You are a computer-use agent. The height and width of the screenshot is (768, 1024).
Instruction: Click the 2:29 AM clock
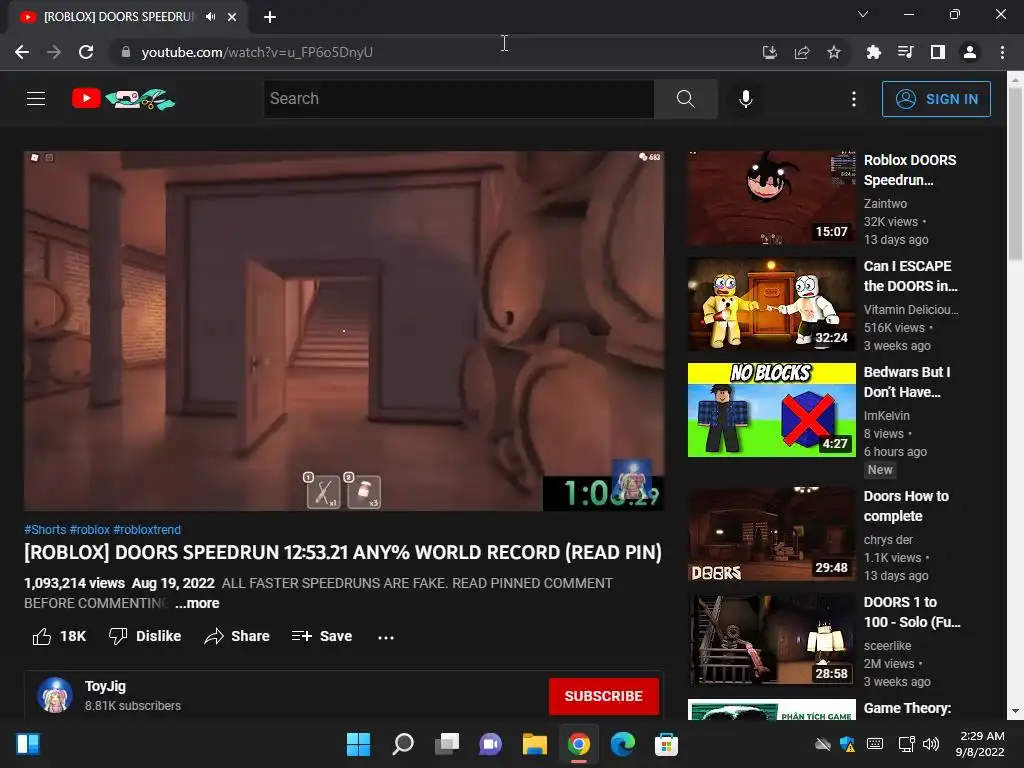point(982,736)
